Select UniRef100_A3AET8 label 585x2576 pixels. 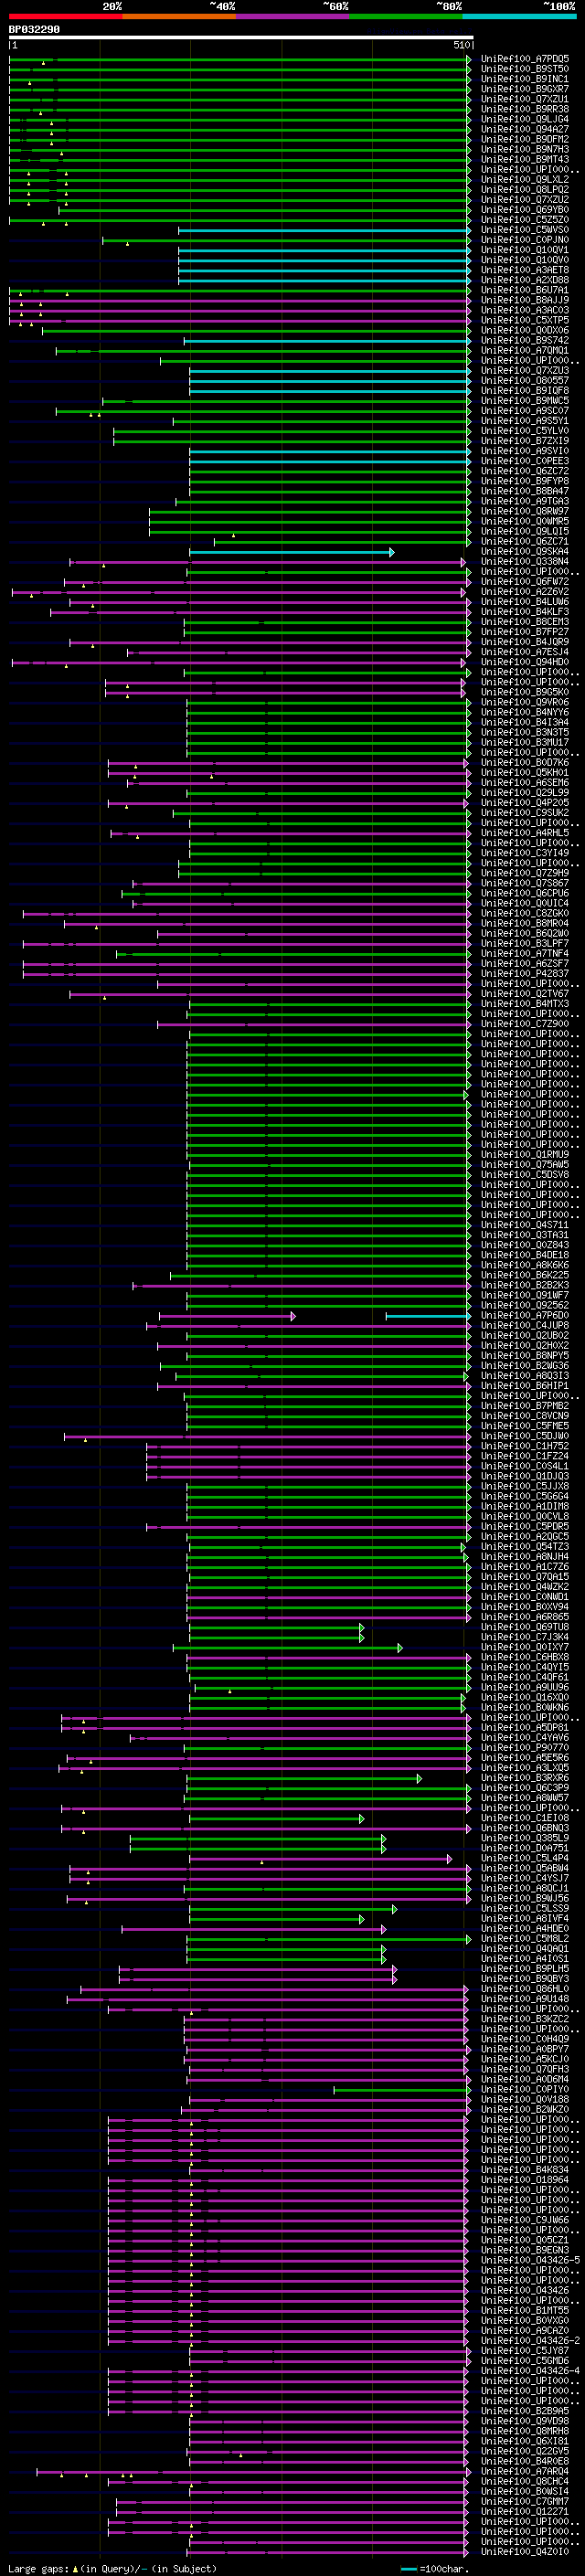pyautogui.click(x=525, y=270)
